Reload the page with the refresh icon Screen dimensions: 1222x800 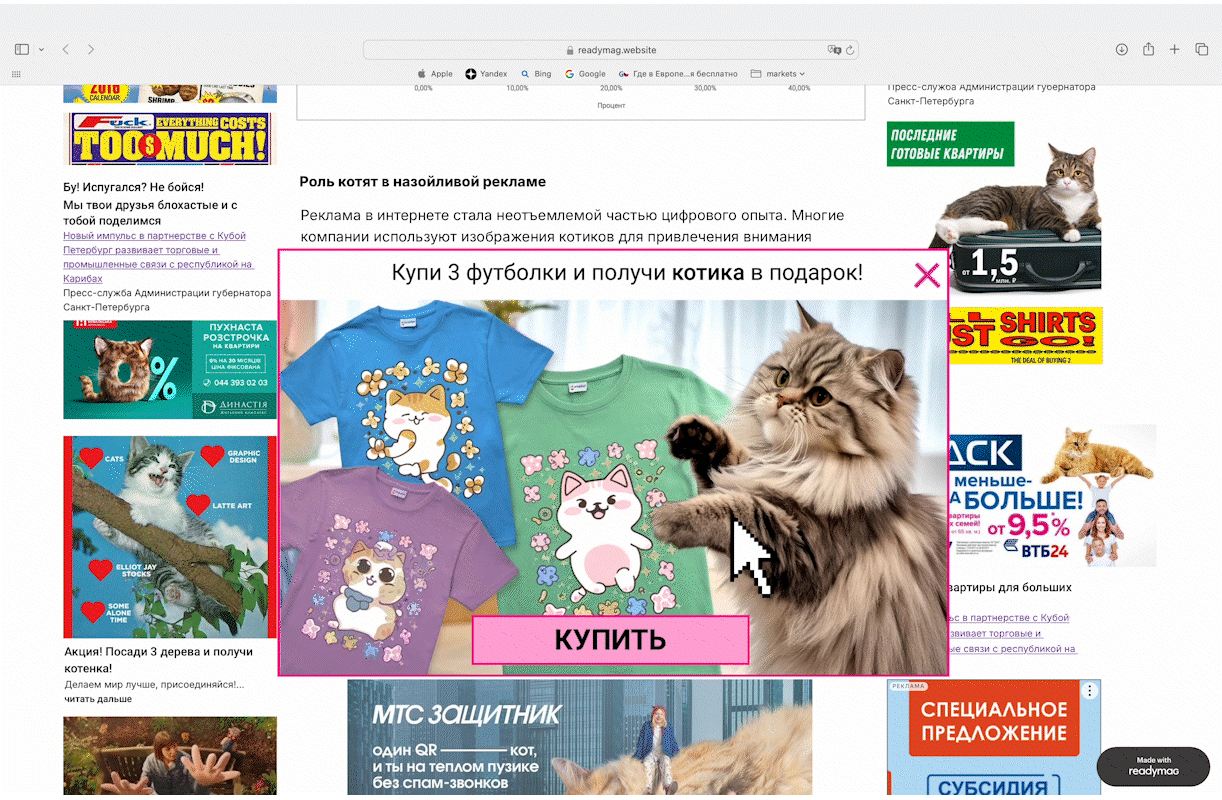point(850,50)
